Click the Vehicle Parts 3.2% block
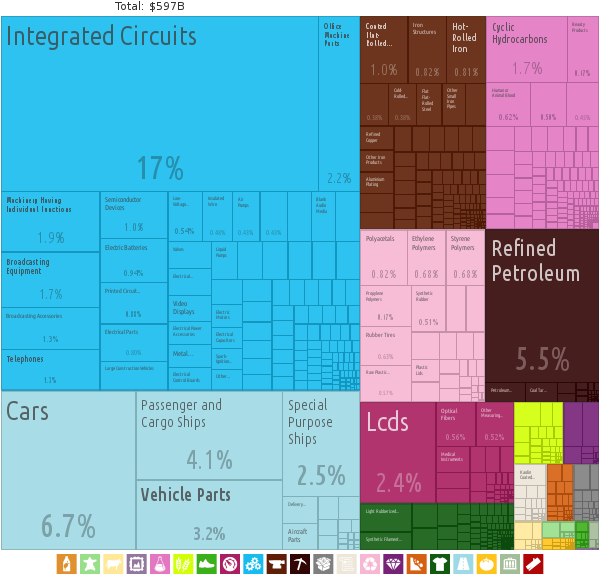Viewport: 600px width, 574px height. [209, 515]
